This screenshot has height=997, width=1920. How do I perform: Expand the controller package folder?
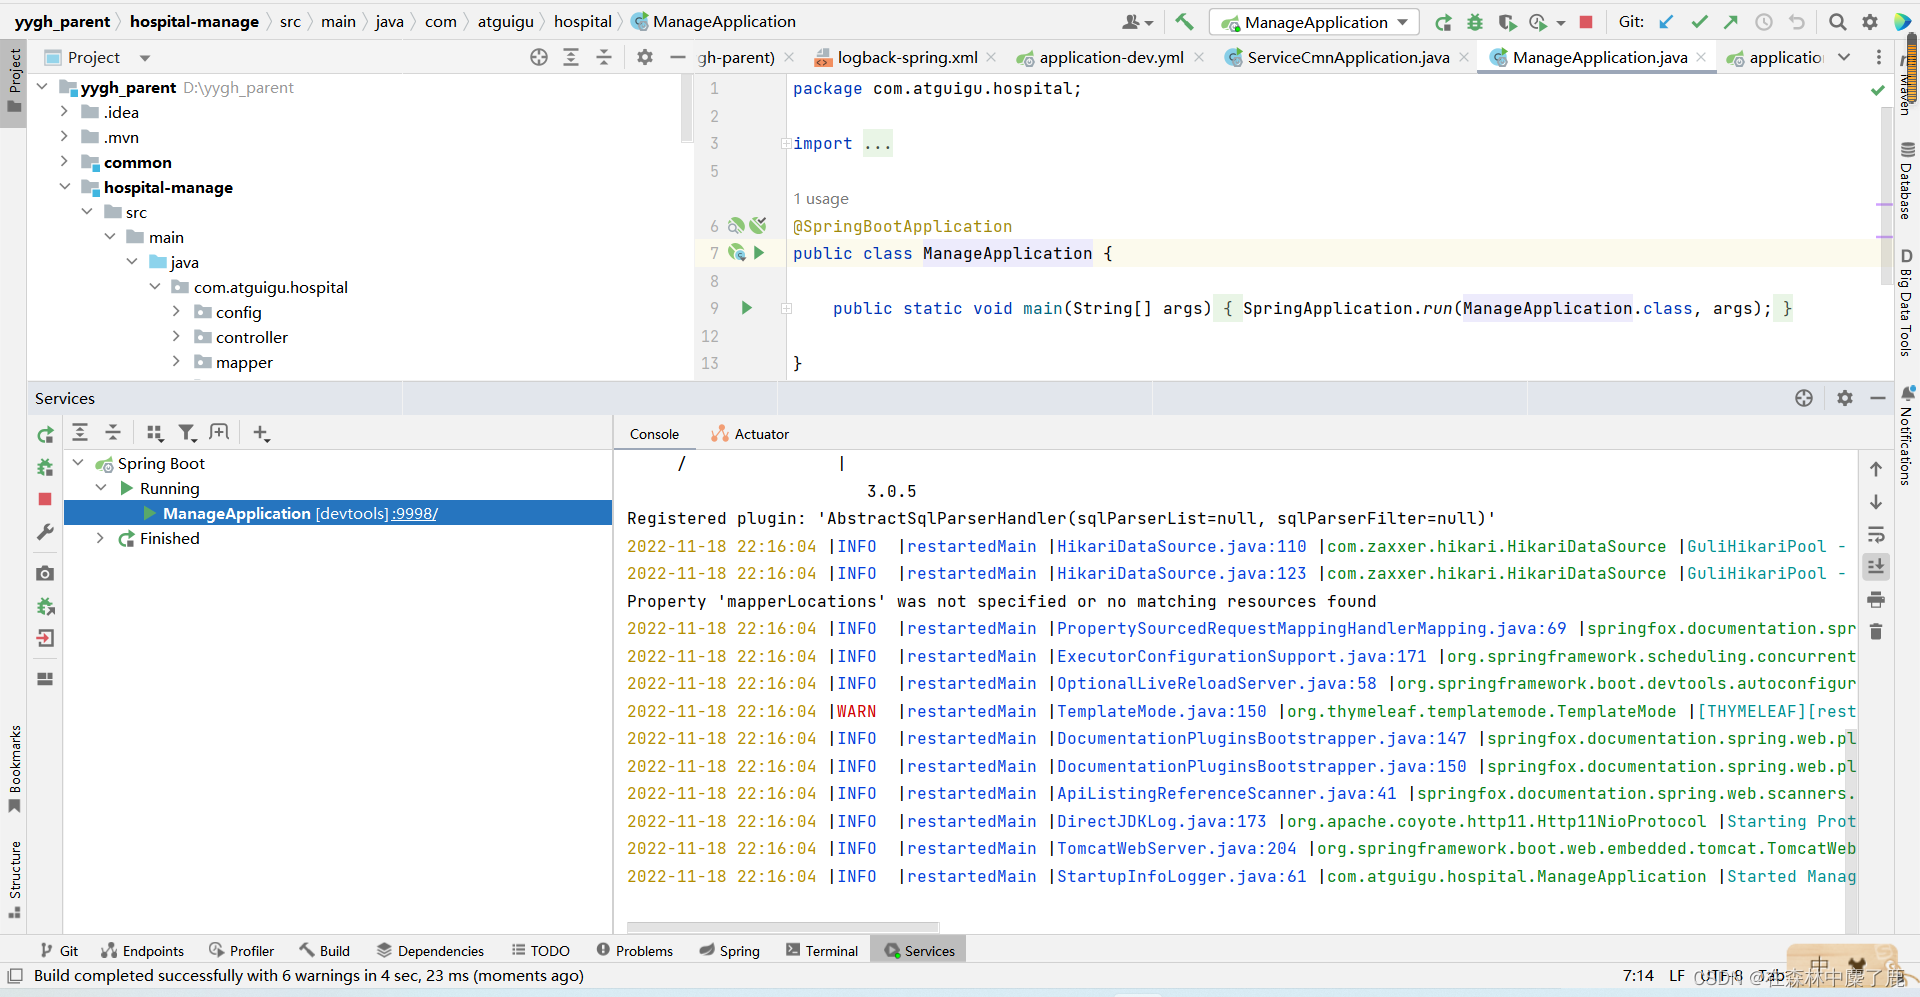point(176,337)
